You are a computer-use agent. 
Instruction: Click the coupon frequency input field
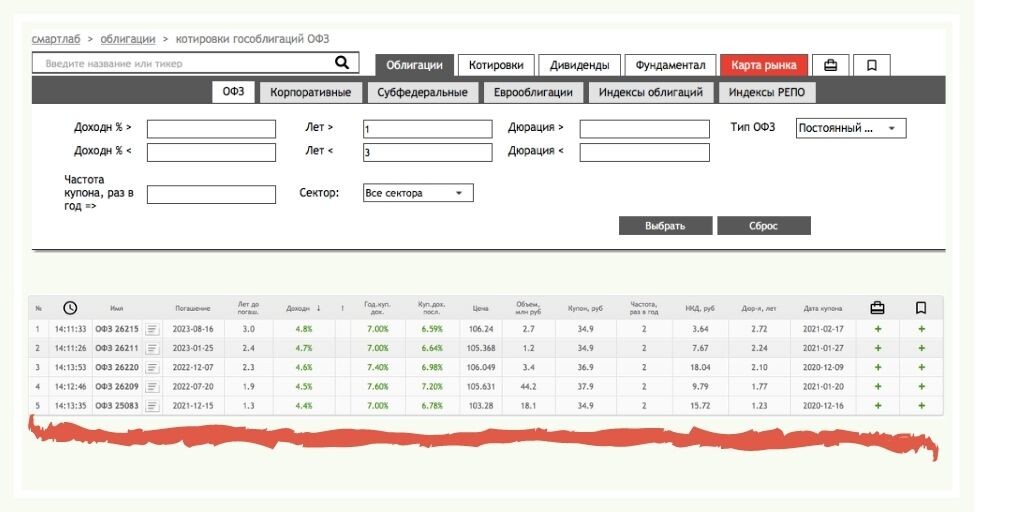211,195
